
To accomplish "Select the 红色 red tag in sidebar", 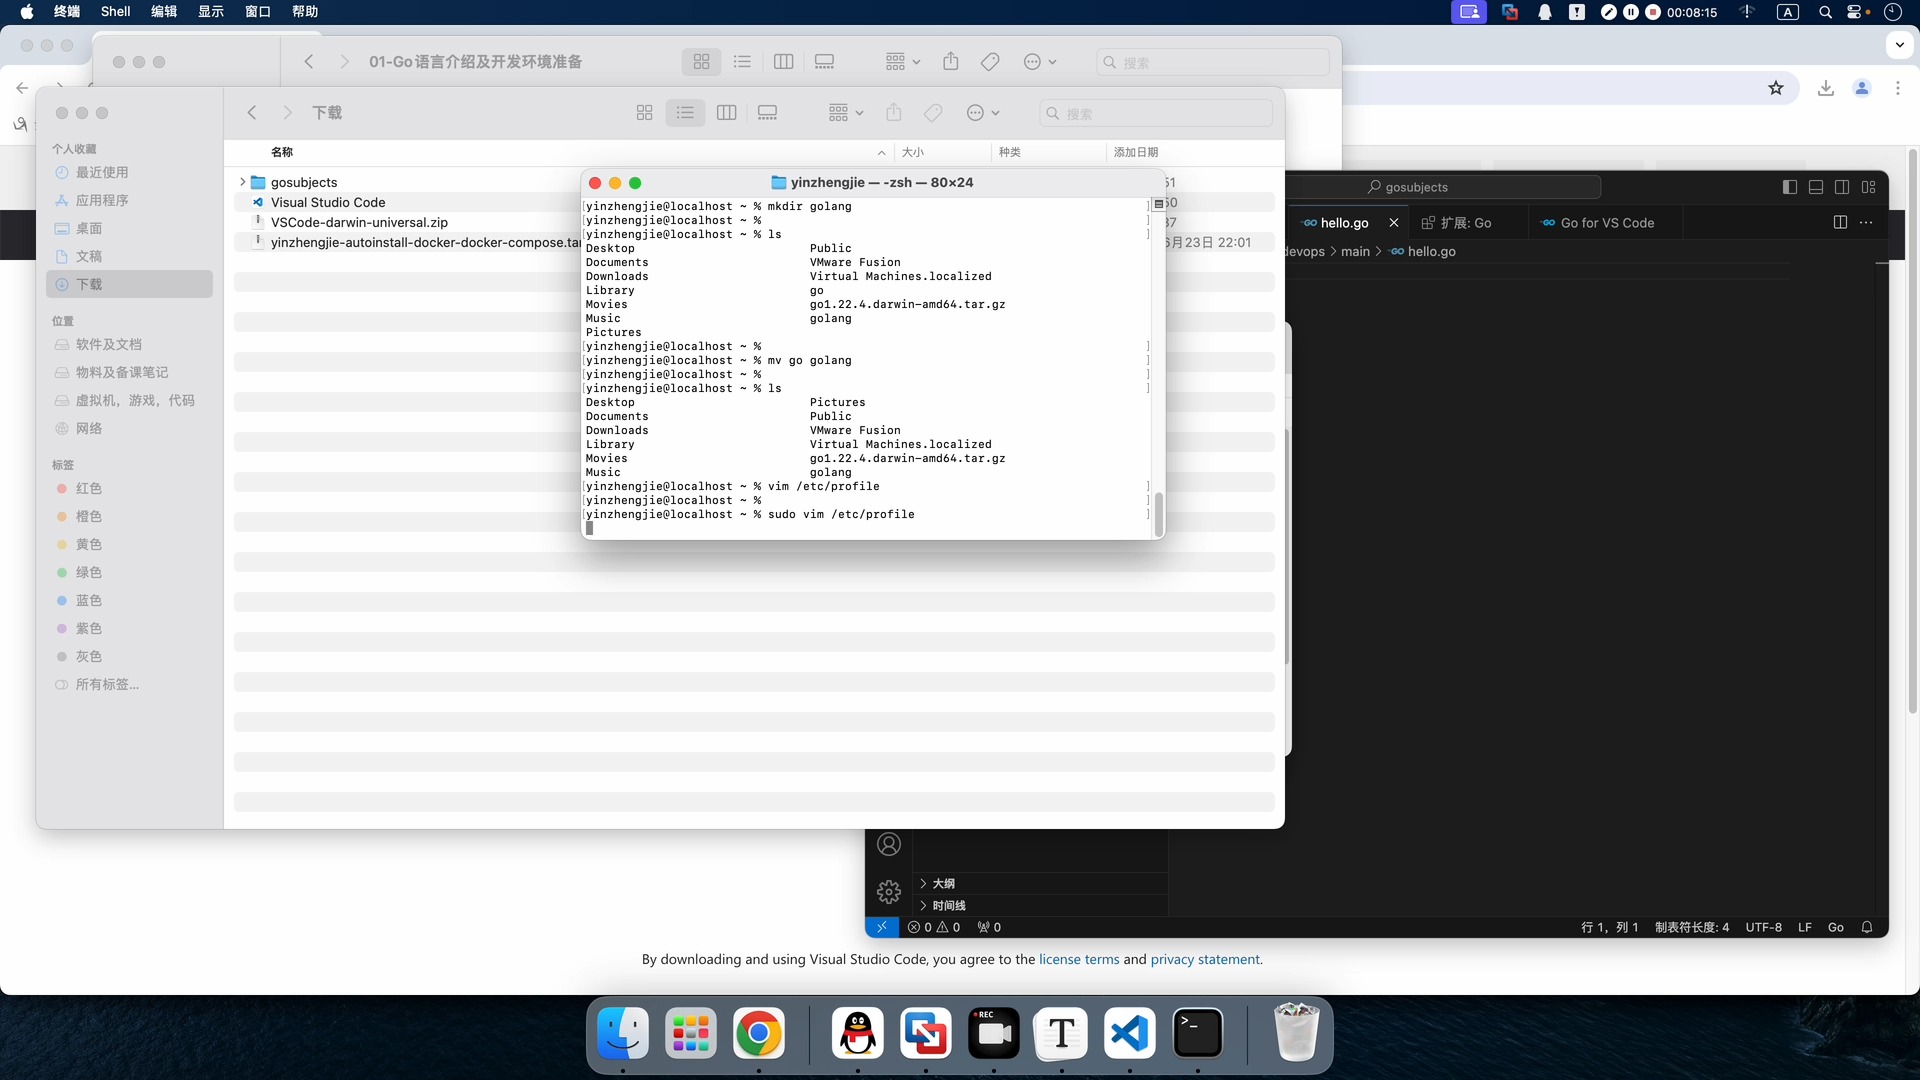I will (88, 488).
